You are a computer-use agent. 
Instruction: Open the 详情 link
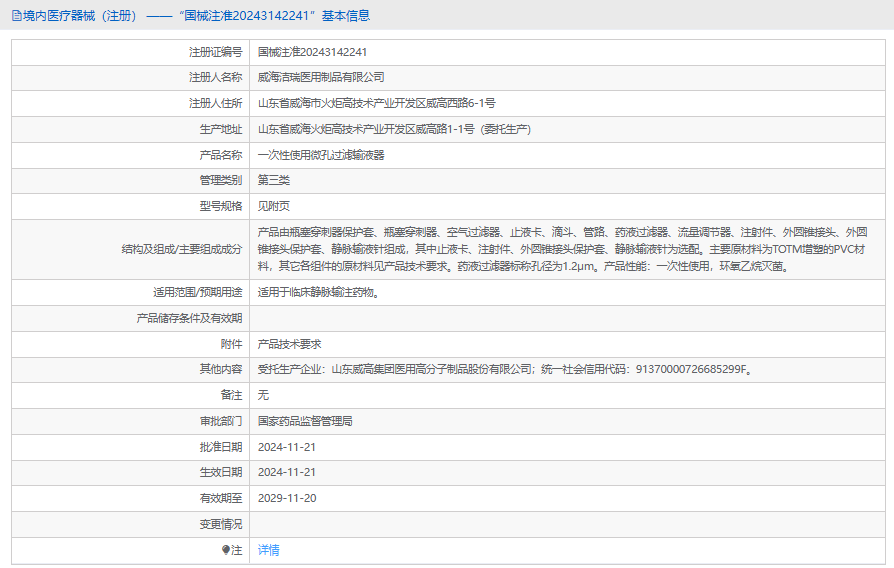pyautogui.click(x=269, y=550)
